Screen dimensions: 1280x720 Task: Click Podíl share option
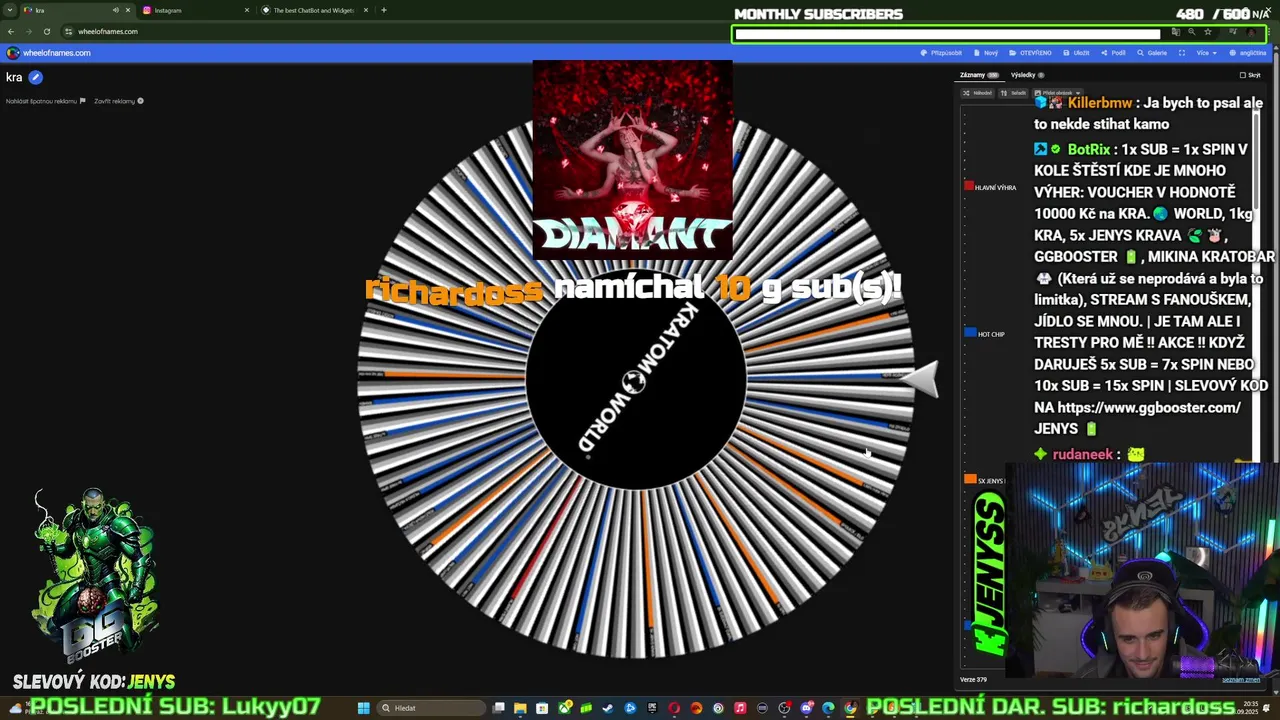coord(1113,53)
